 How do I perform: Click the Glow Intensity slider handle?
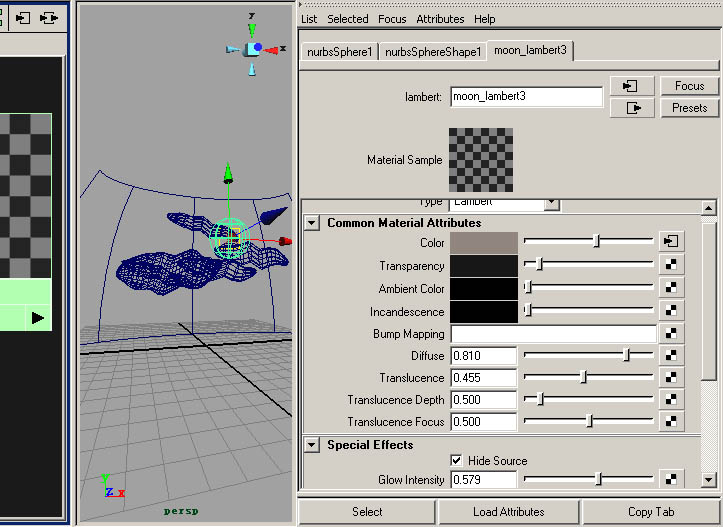coord(598,479)
